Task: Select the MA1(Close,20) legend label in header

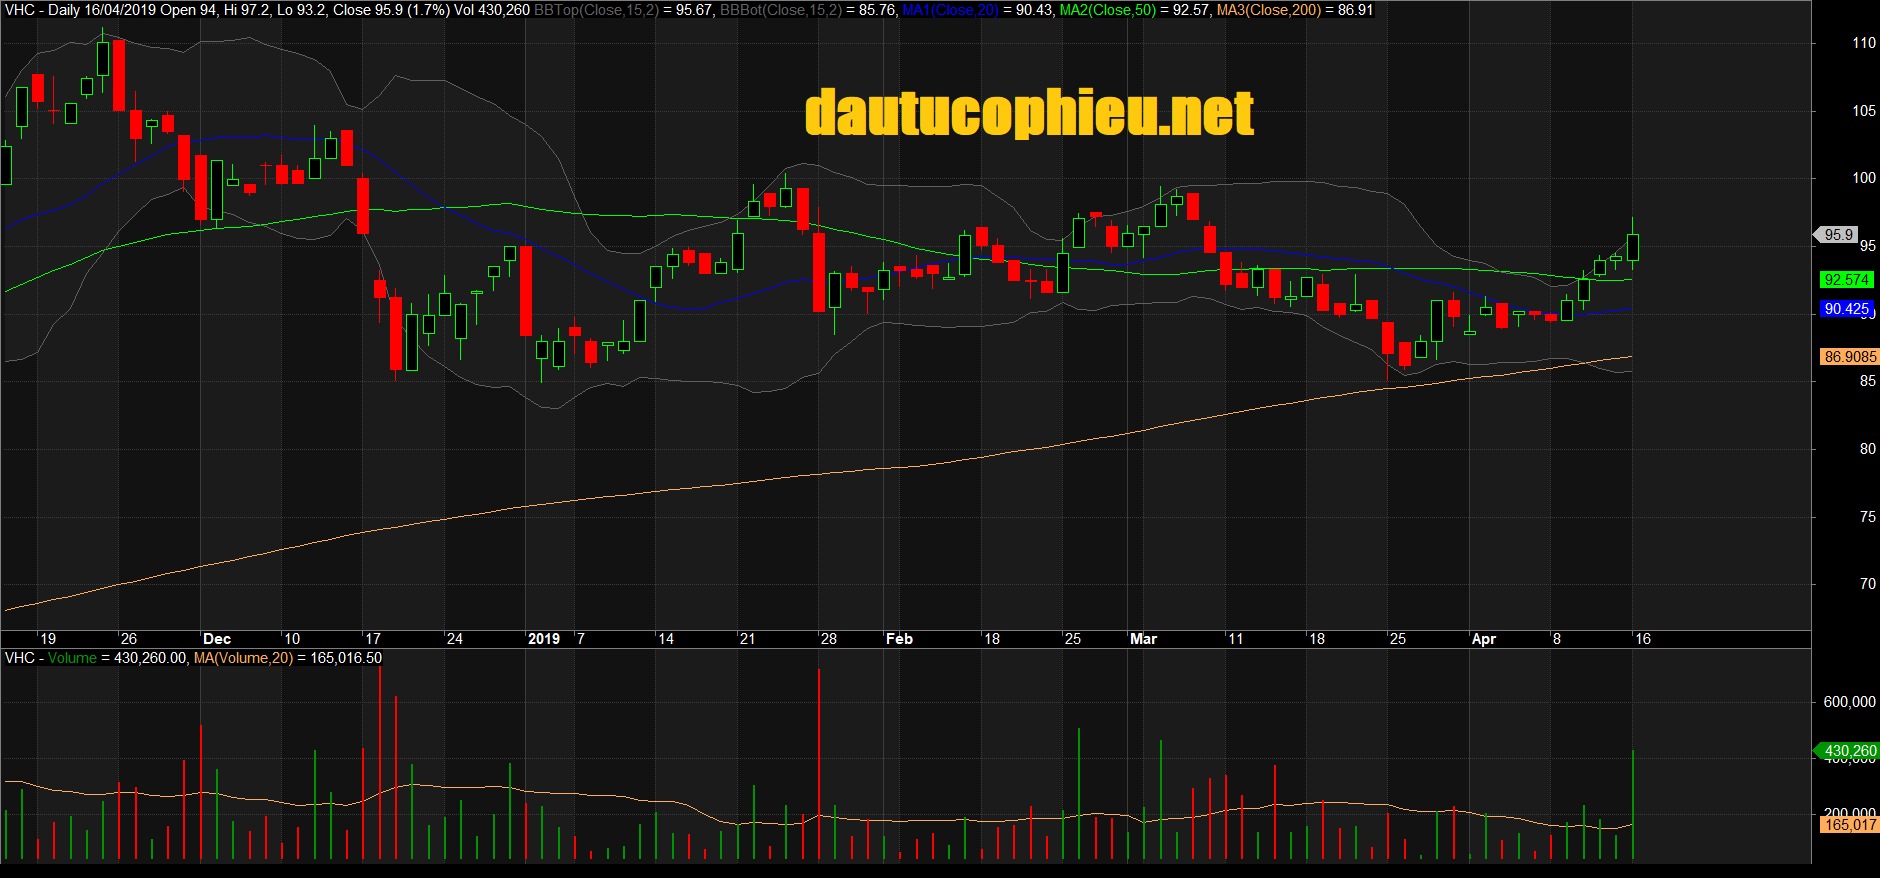Action: 949,10
